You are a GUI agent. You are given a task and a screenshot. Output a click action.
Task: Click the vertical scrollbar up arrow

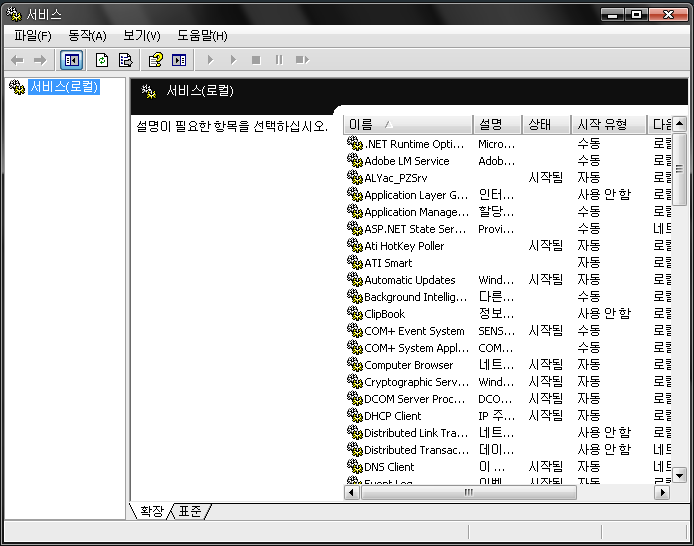679,124
